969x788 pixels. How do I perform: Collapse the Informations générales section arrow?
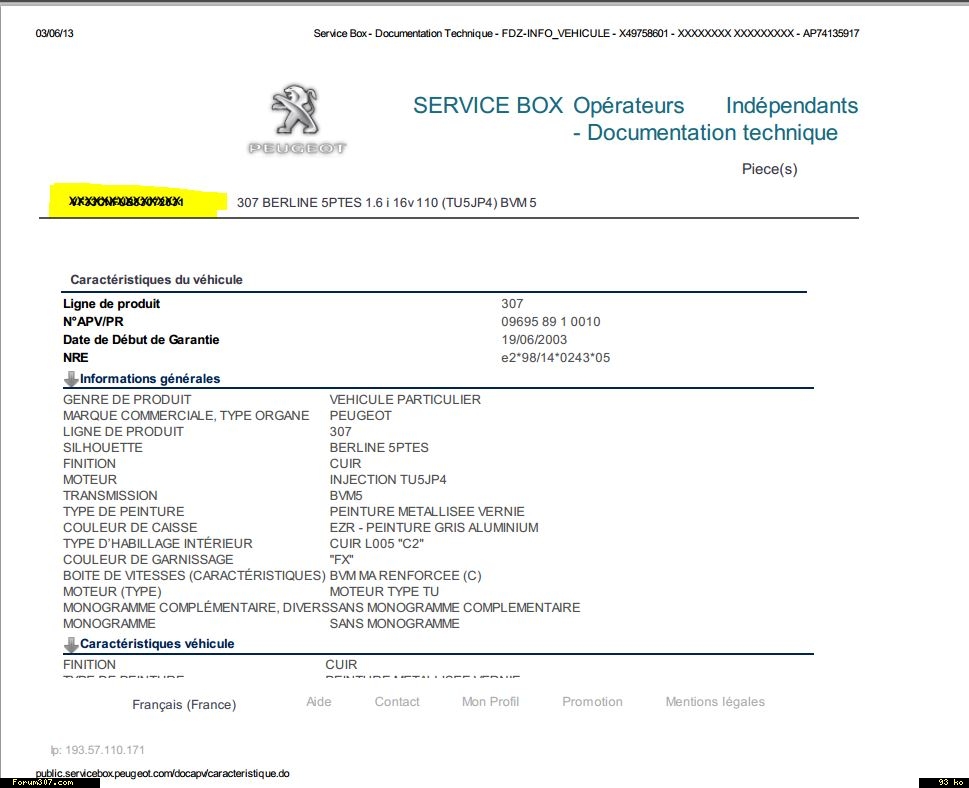tap(71, 379)
